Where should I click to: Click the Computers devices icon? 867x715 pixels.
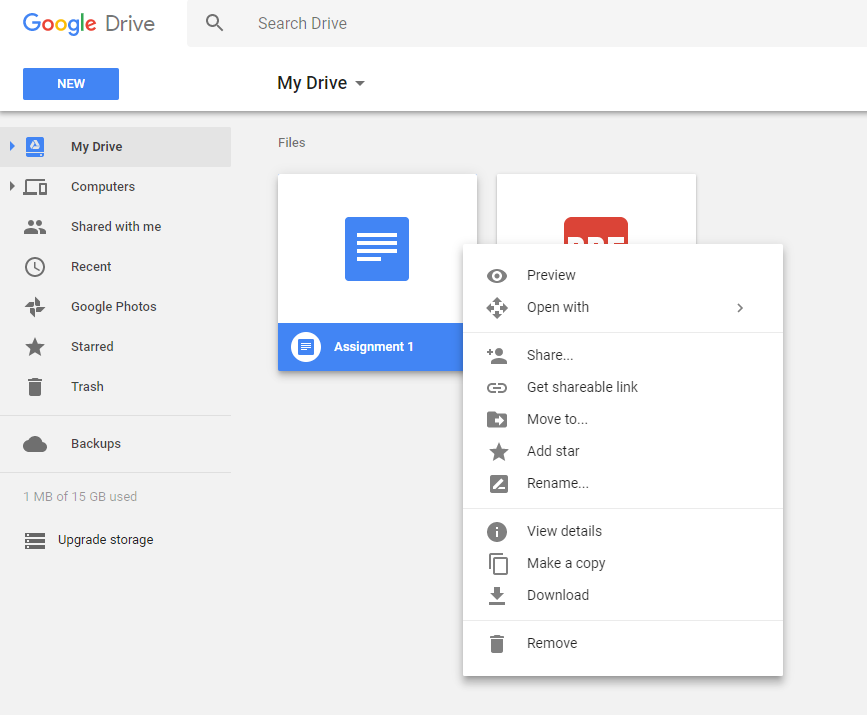(35, 187)
